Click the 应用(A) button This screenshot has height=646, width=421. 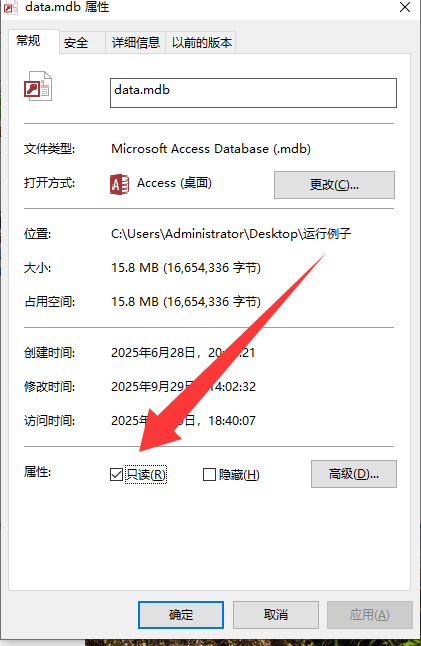(370, 615)
